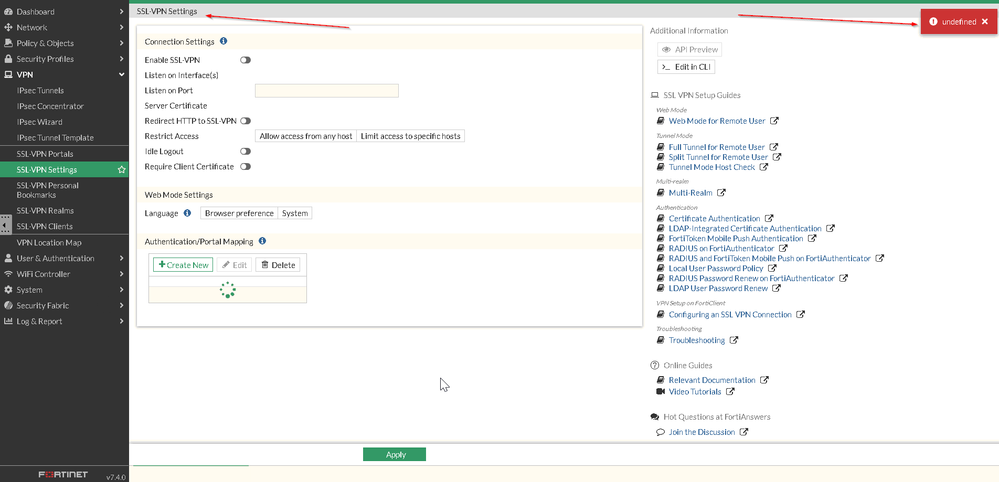Click the sidebar collapse handle arrow
This screenshot has height=482, width=999.
click(4, 225)
